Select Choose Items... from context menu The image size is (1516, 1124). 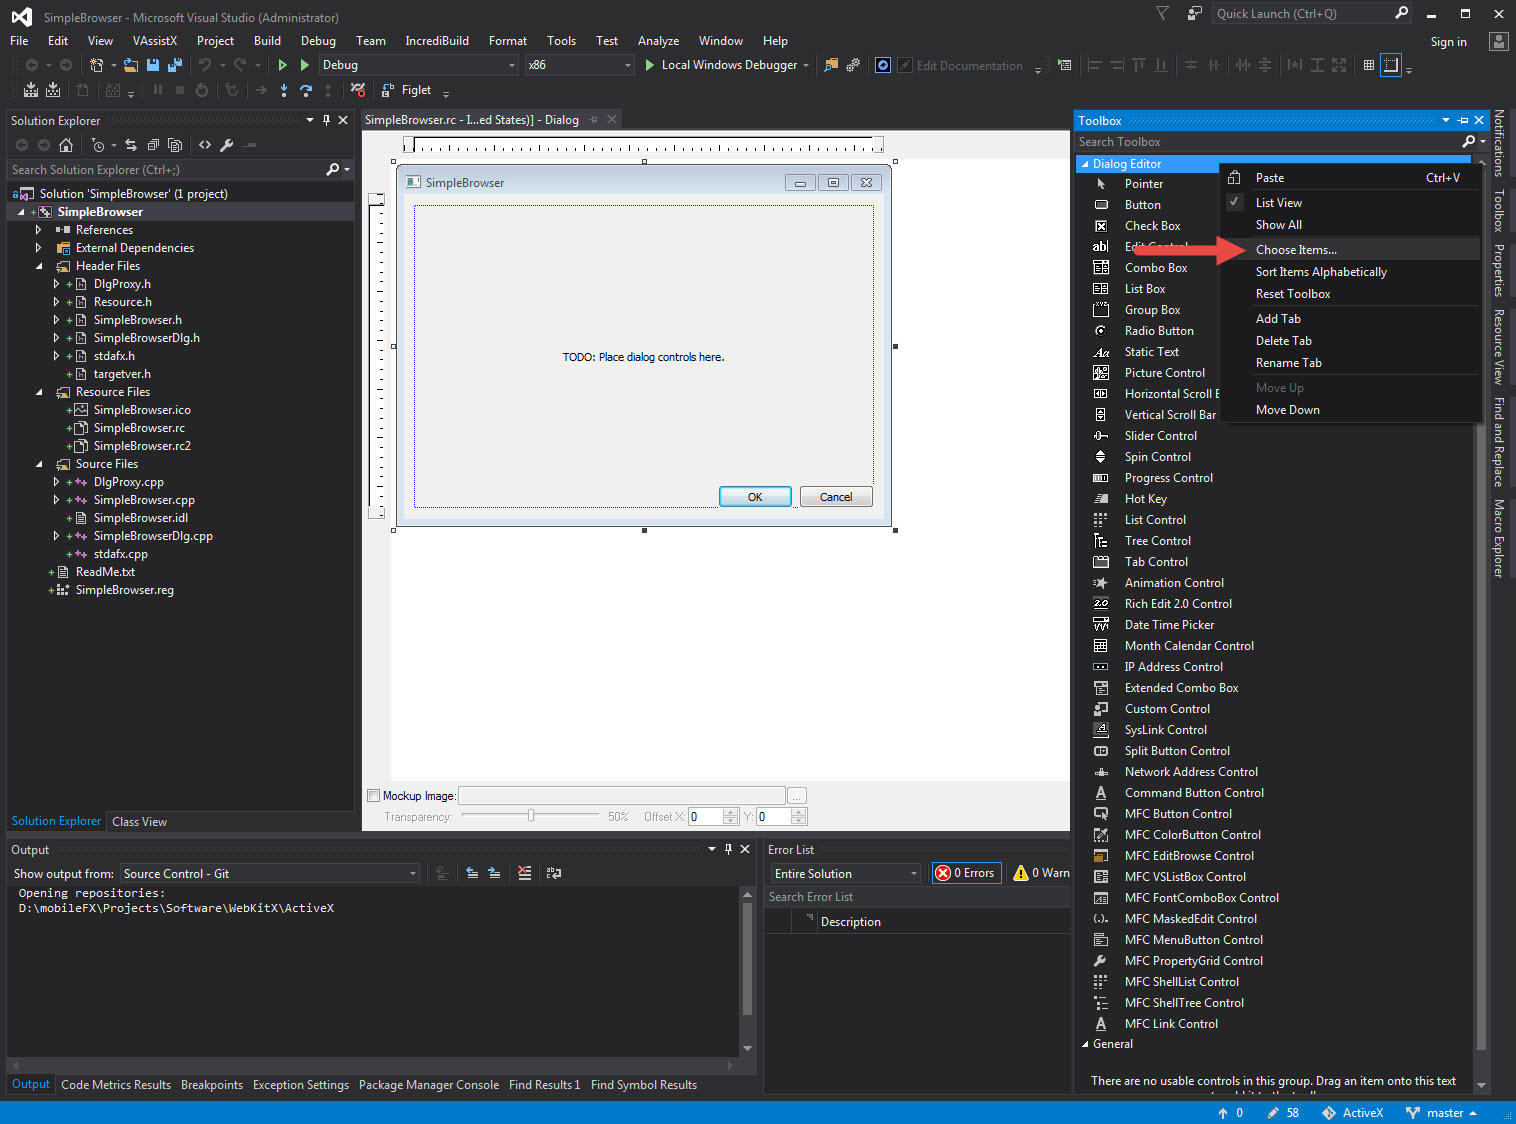tap(1296, 250)
